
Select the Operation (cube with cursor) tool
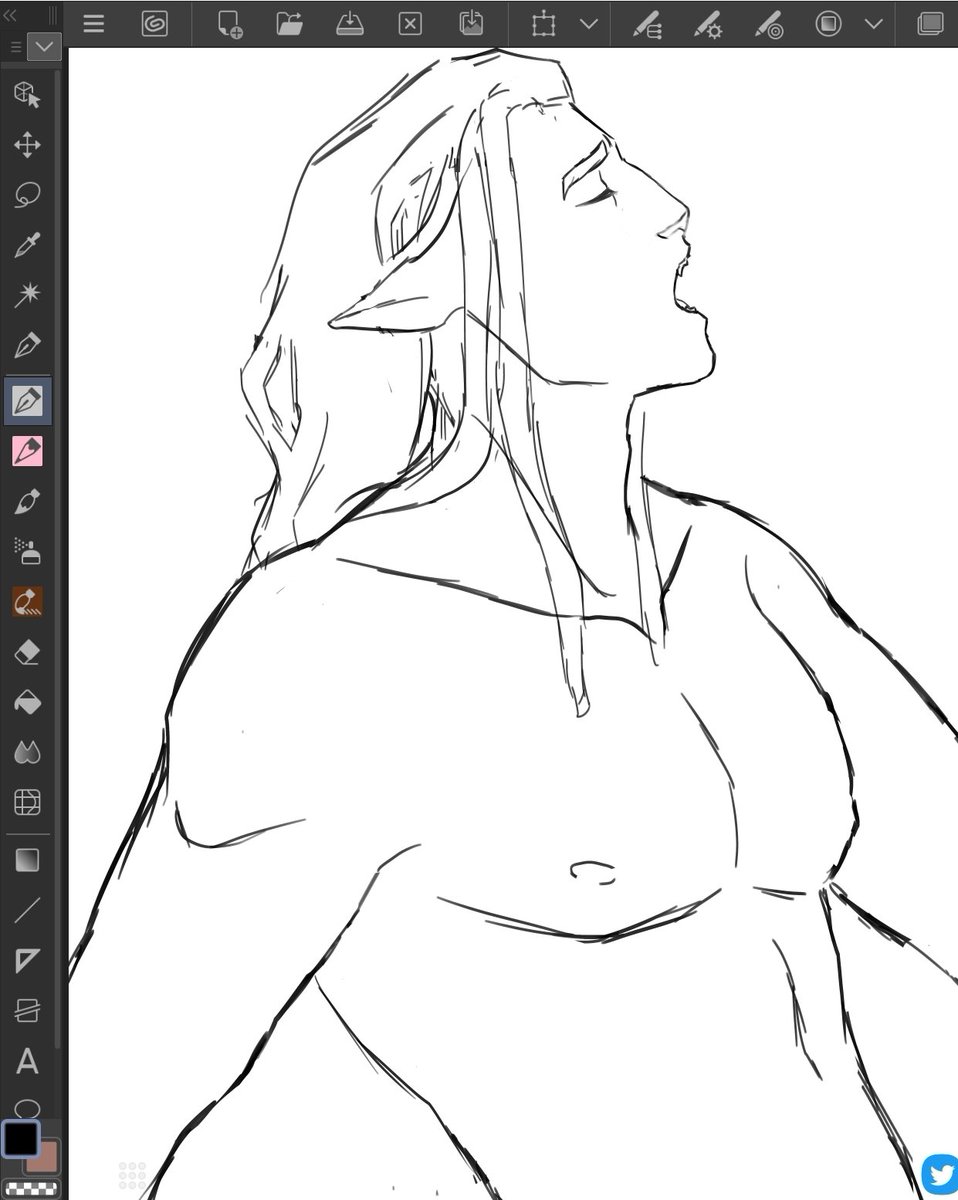click(27, 95)
